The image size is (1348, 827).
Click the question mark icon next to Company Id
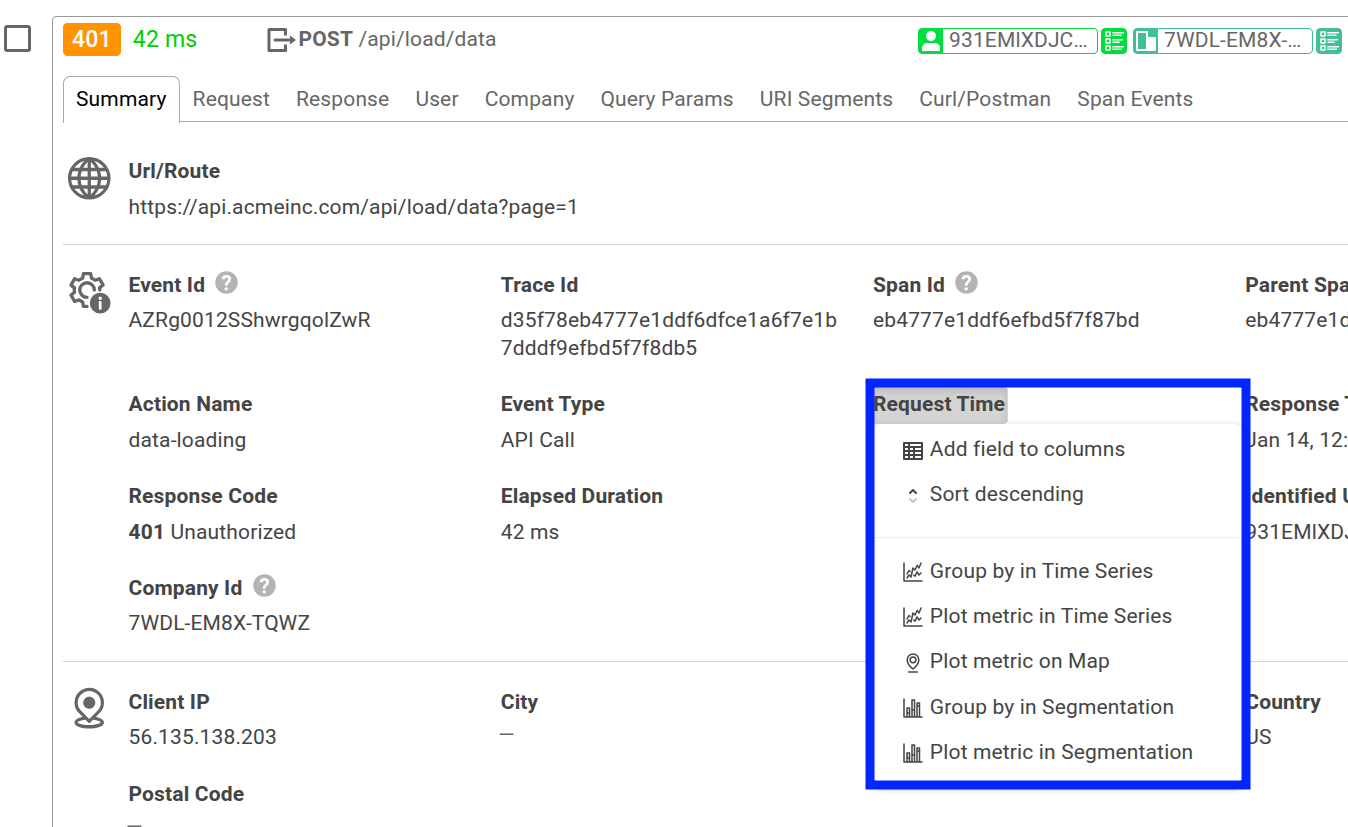click(x=264, y=586)
